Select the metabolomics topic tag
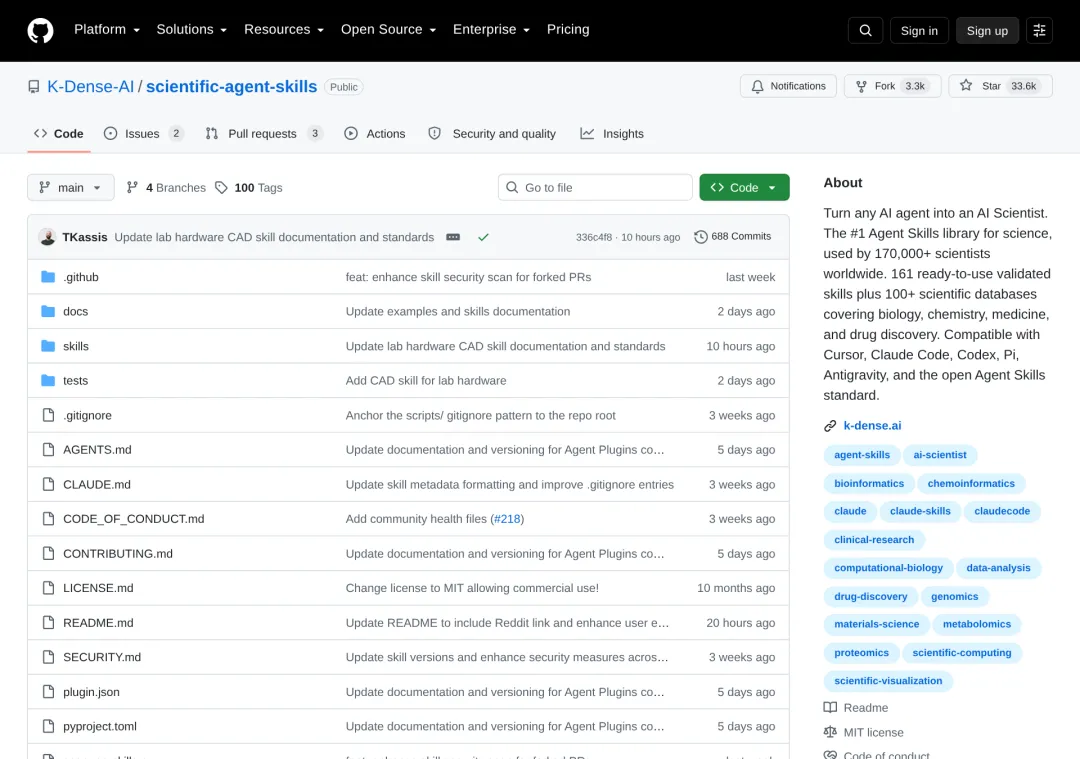This screenshot has height=759, width=1080. (977, 624)
